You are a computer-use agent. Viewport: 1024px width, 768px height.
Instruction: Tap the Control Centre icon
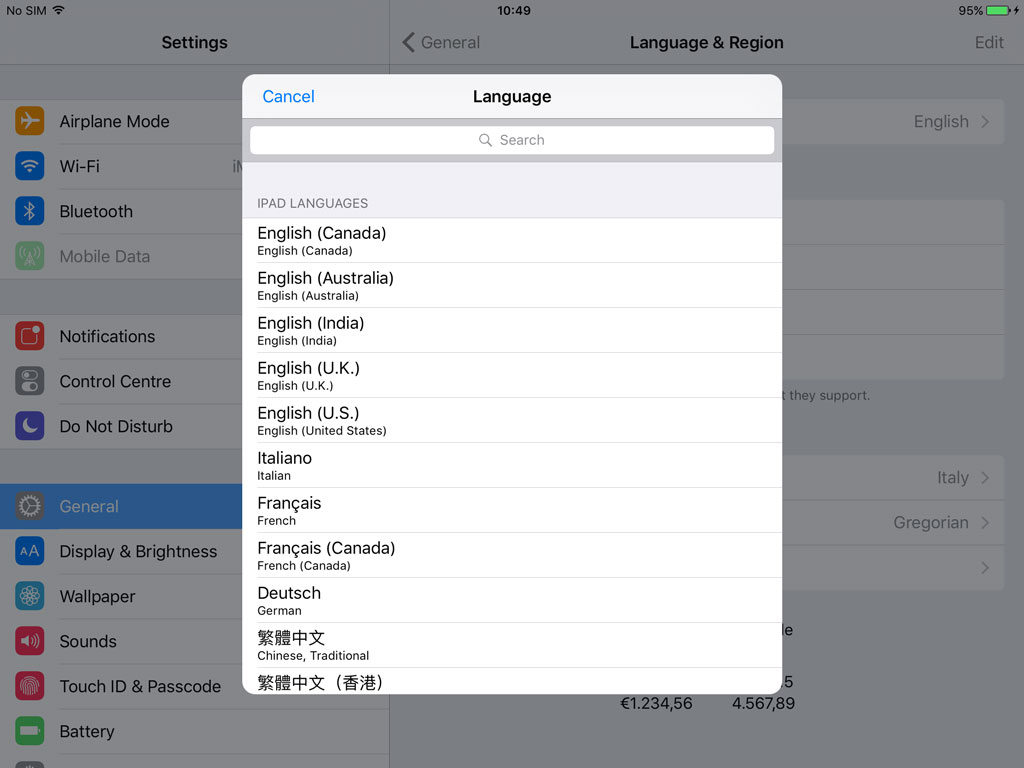click(30, 381)
